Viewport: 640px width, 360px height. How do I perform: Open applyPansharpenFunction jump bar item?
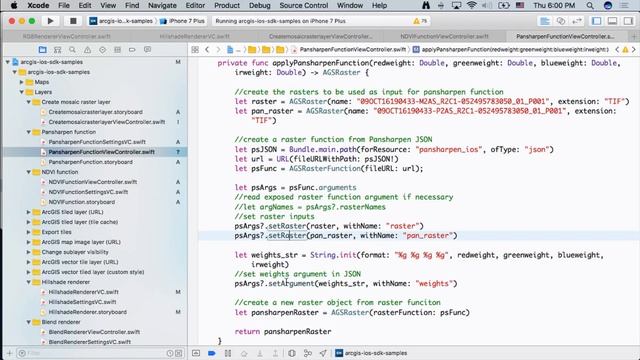pyautogui.click(x=511, y=50)
